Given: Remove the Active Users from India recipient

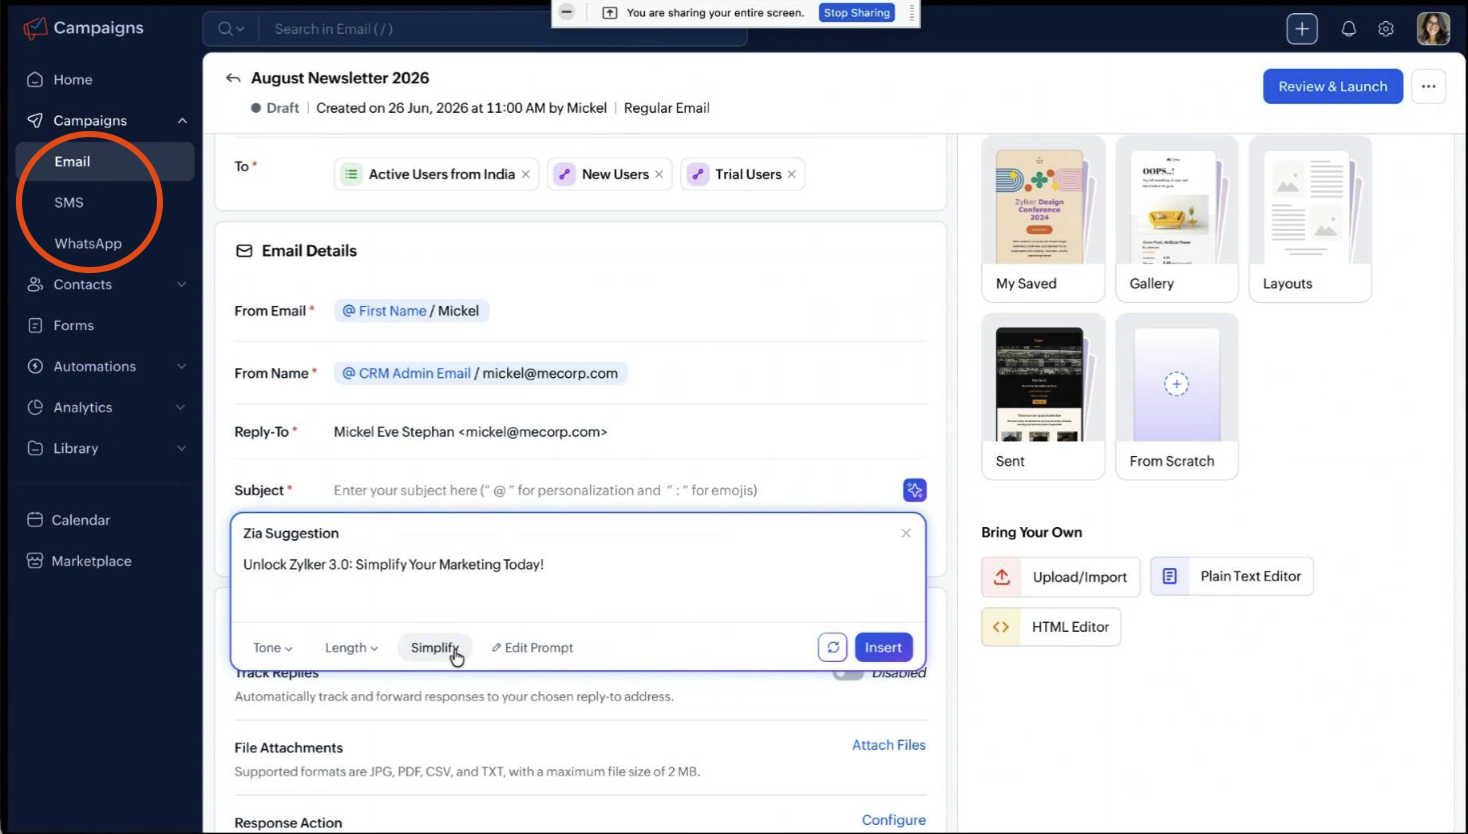Looking at the screenshot, I should coord(526,174).
